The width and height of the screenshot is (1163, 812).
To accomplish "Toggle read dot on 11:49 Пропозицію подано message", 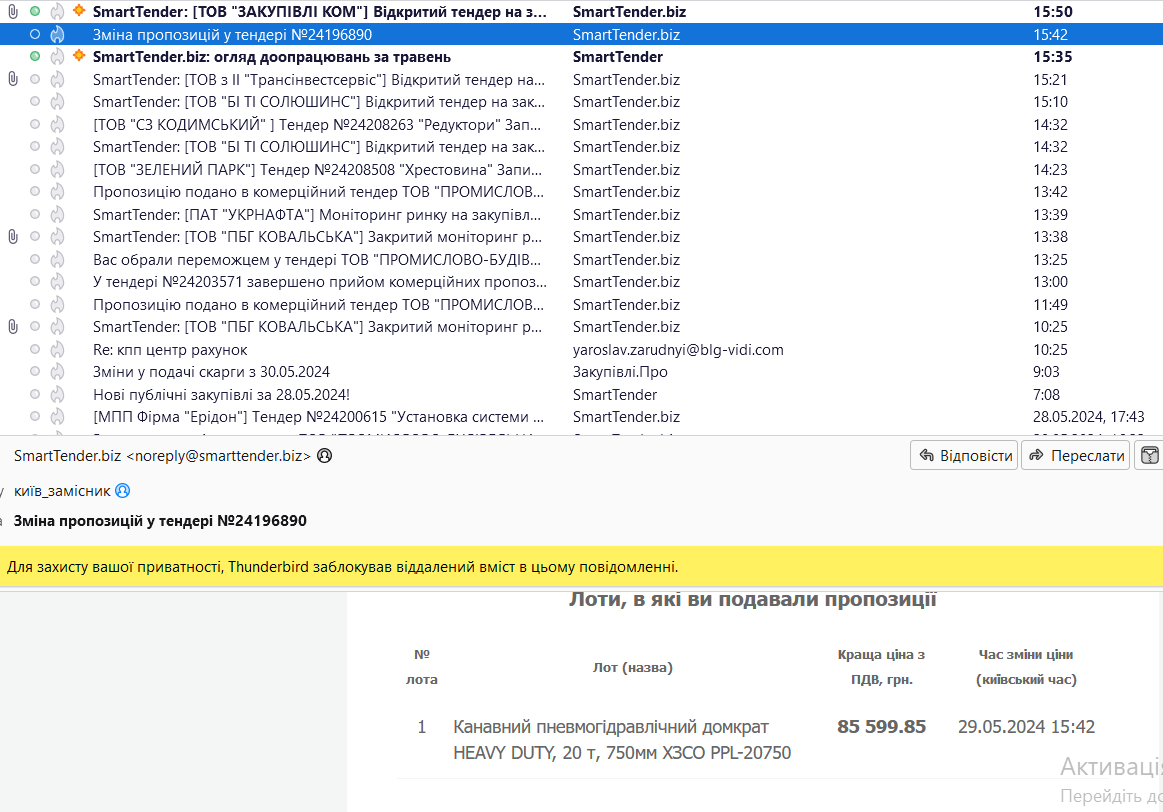I will (x=35, y=304).
